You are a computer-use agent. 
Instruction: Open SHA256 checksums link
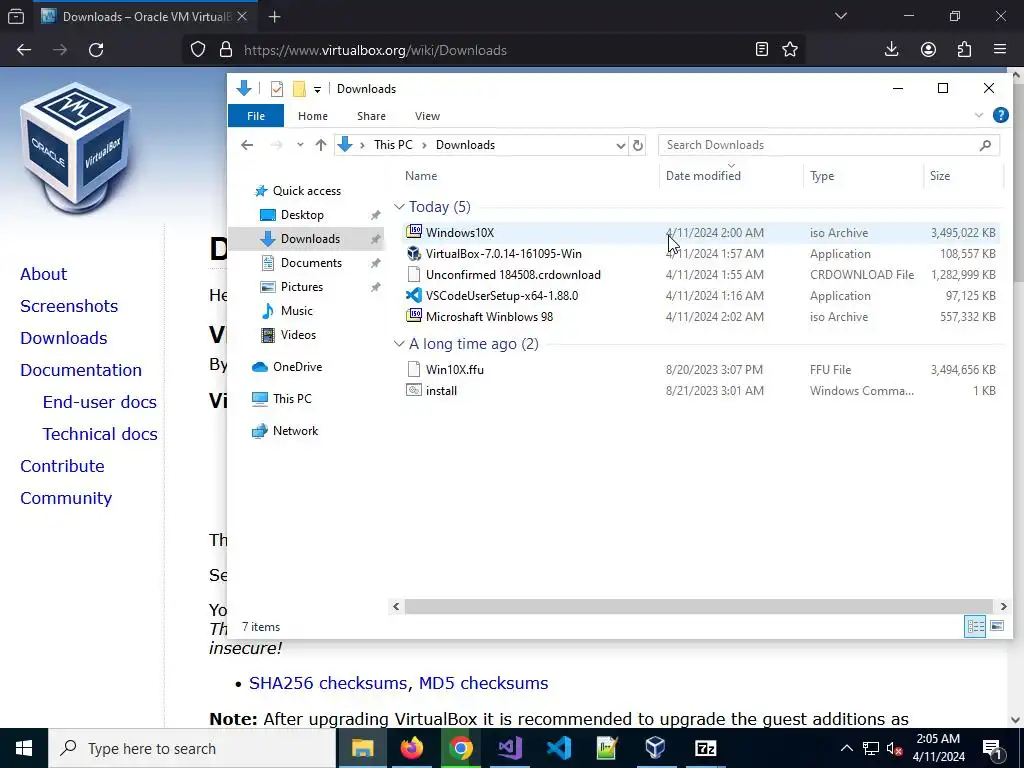pyautogui.click(x=328, y=682)
